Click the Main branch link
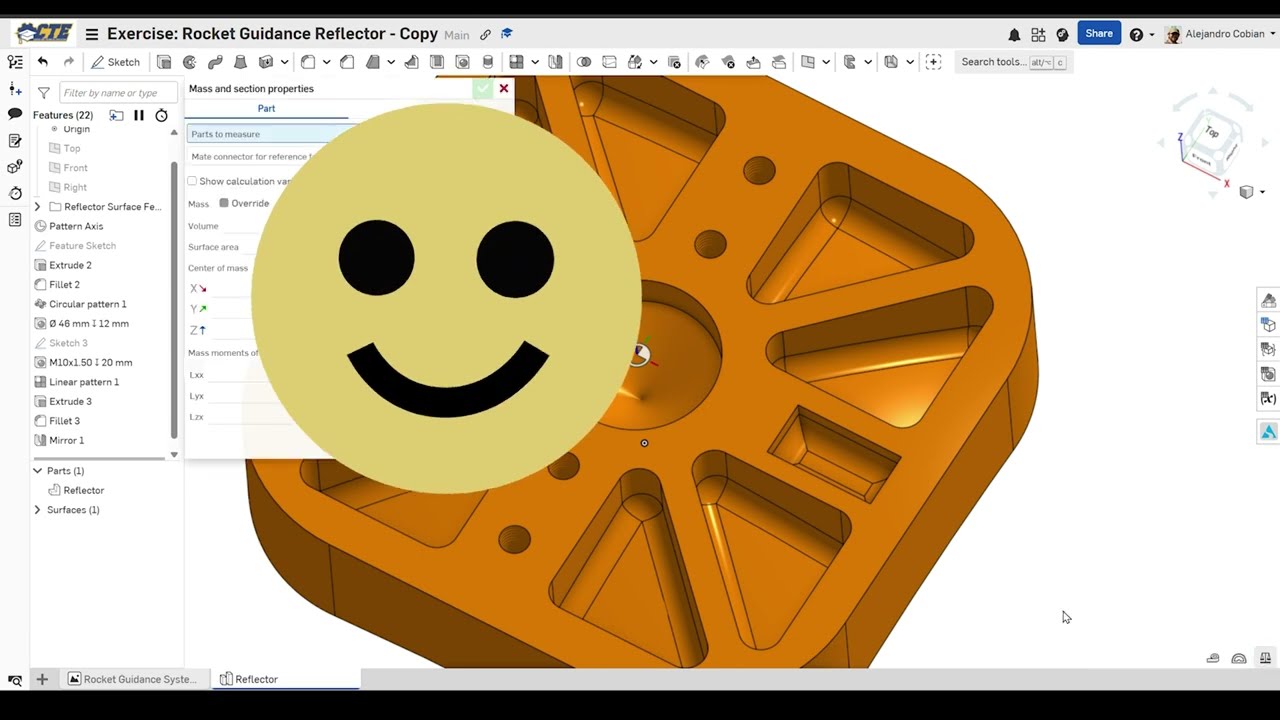Image resolution: width=1280 pixels, height=720 pixels. click(x=457, y=35)
